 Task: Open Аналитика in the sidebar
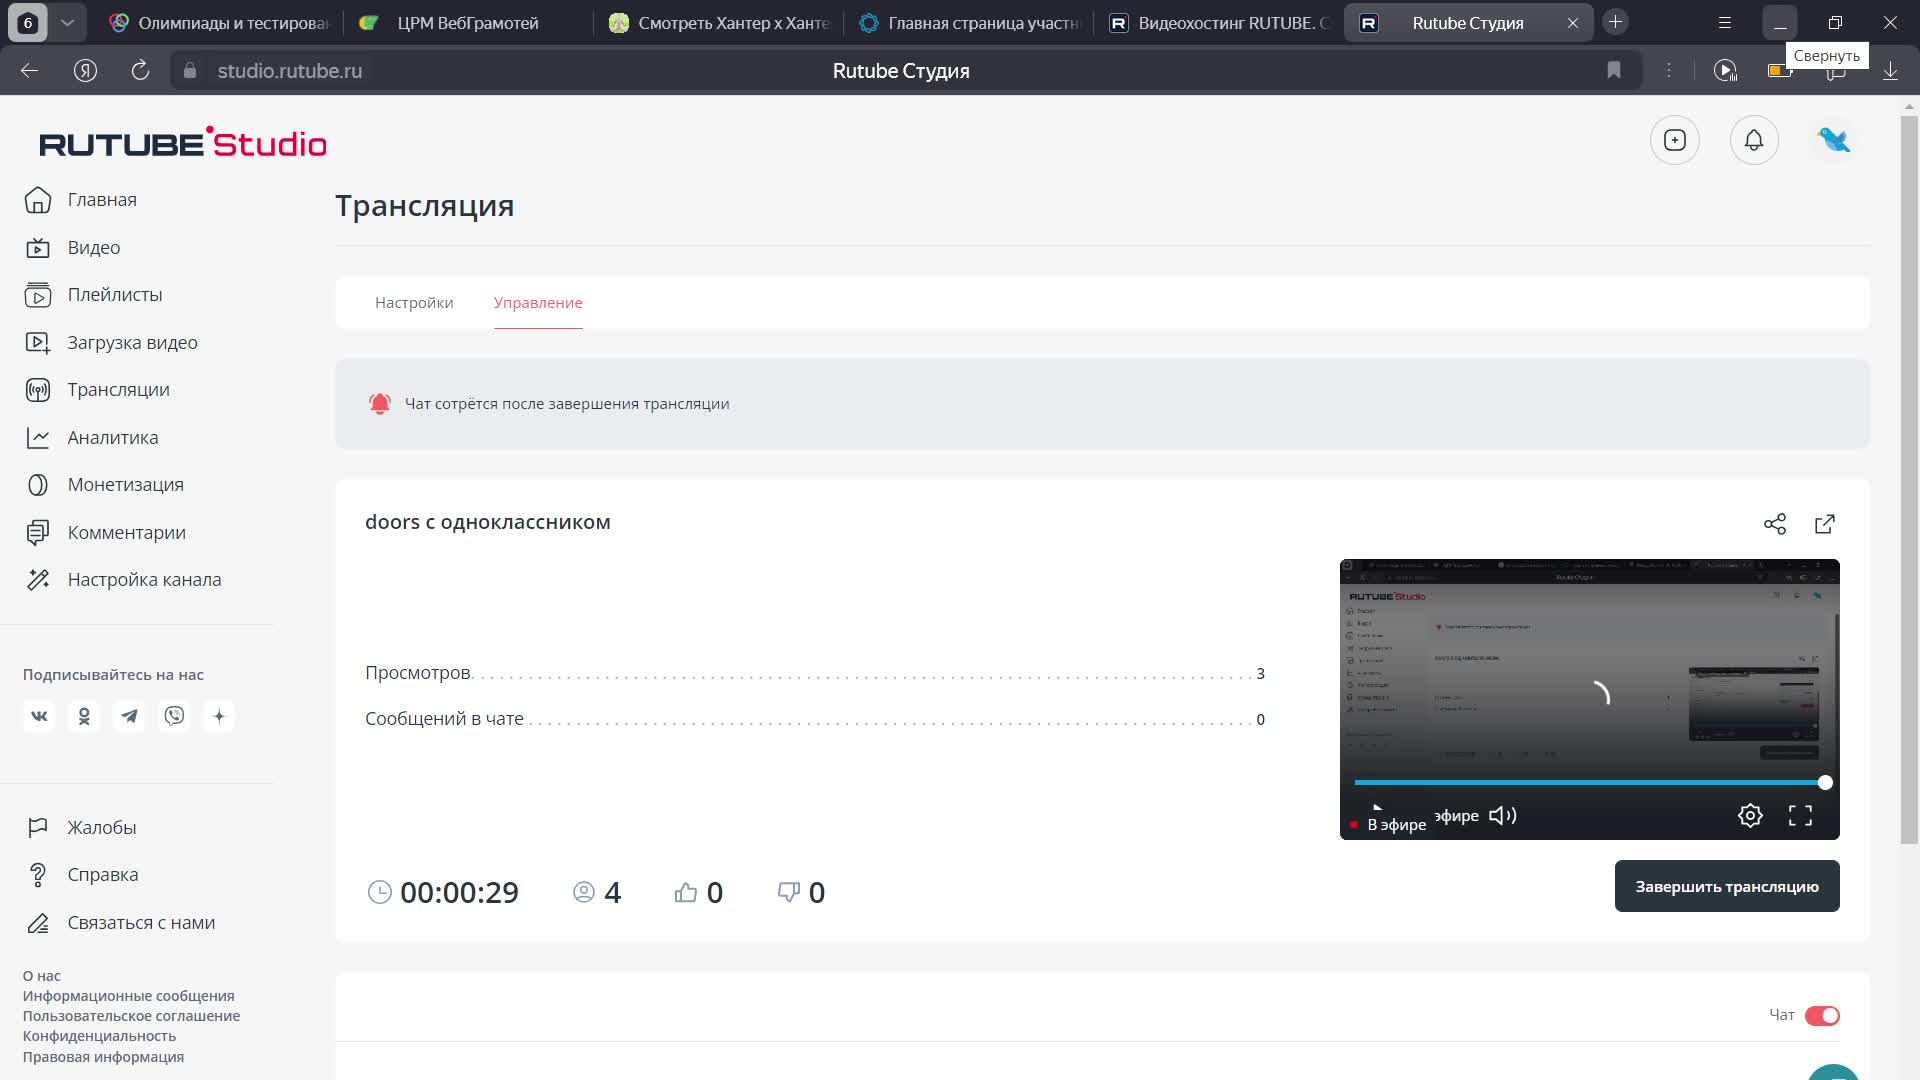91,438
